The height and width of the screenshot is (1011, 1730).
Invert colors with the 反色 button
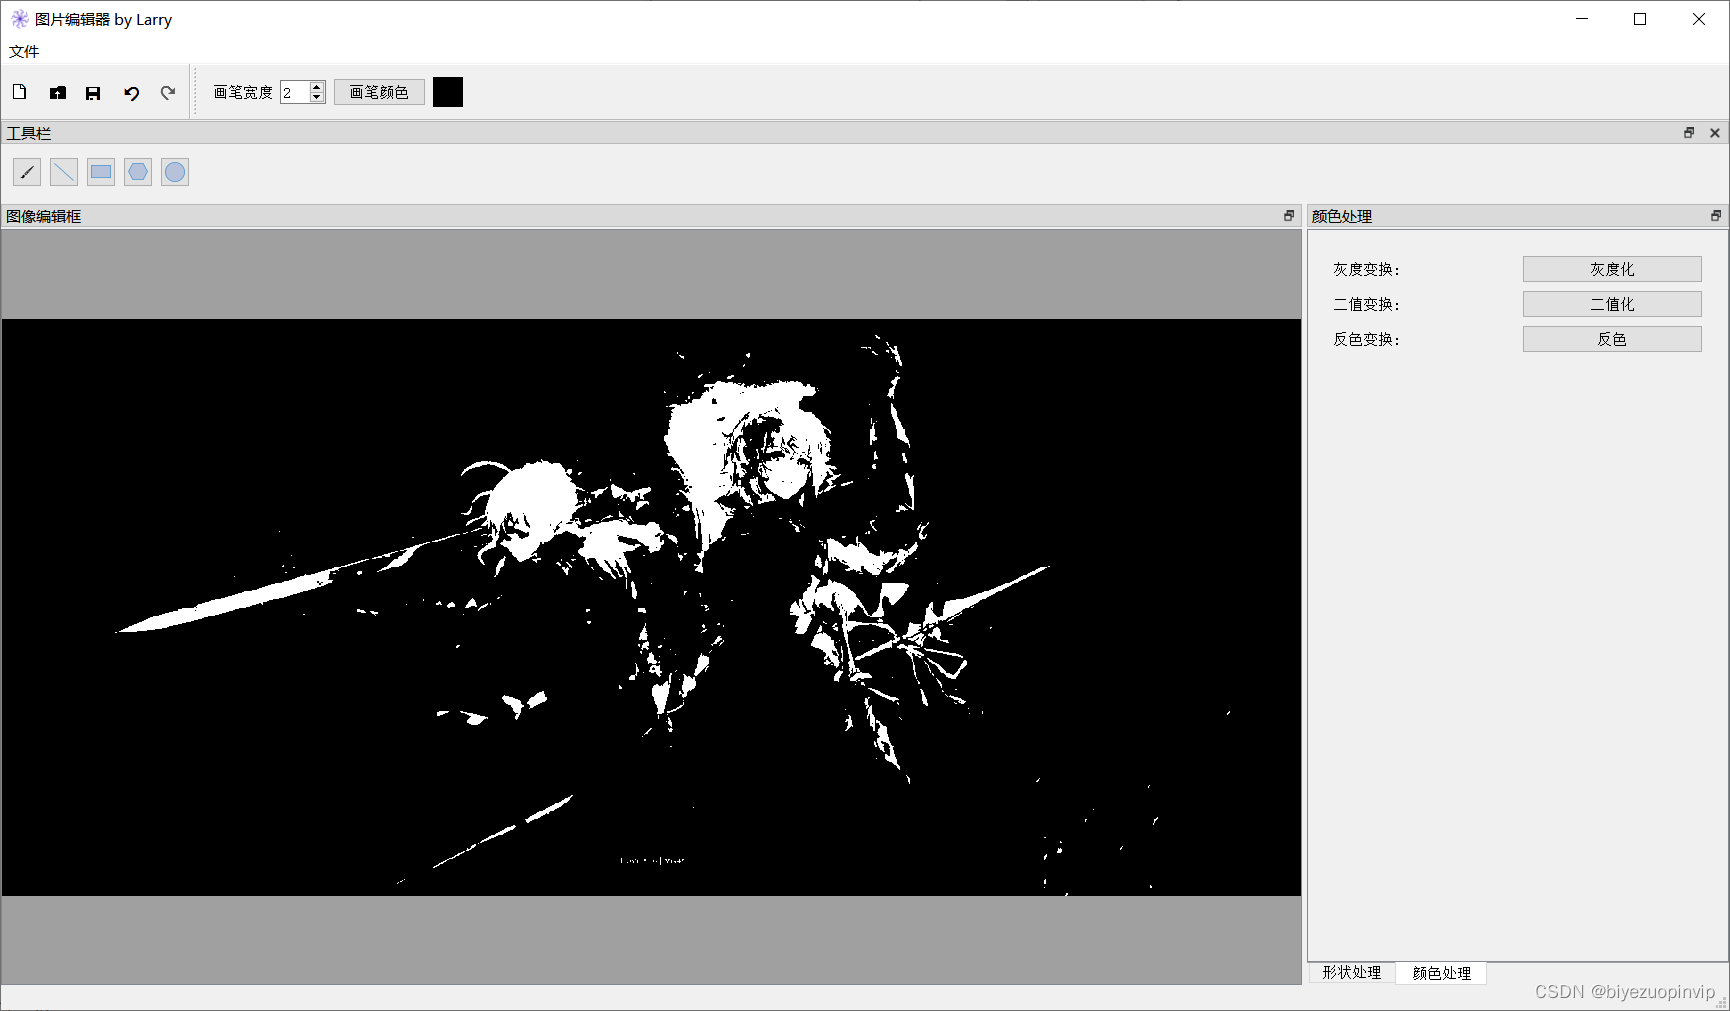click(1612, 339)
